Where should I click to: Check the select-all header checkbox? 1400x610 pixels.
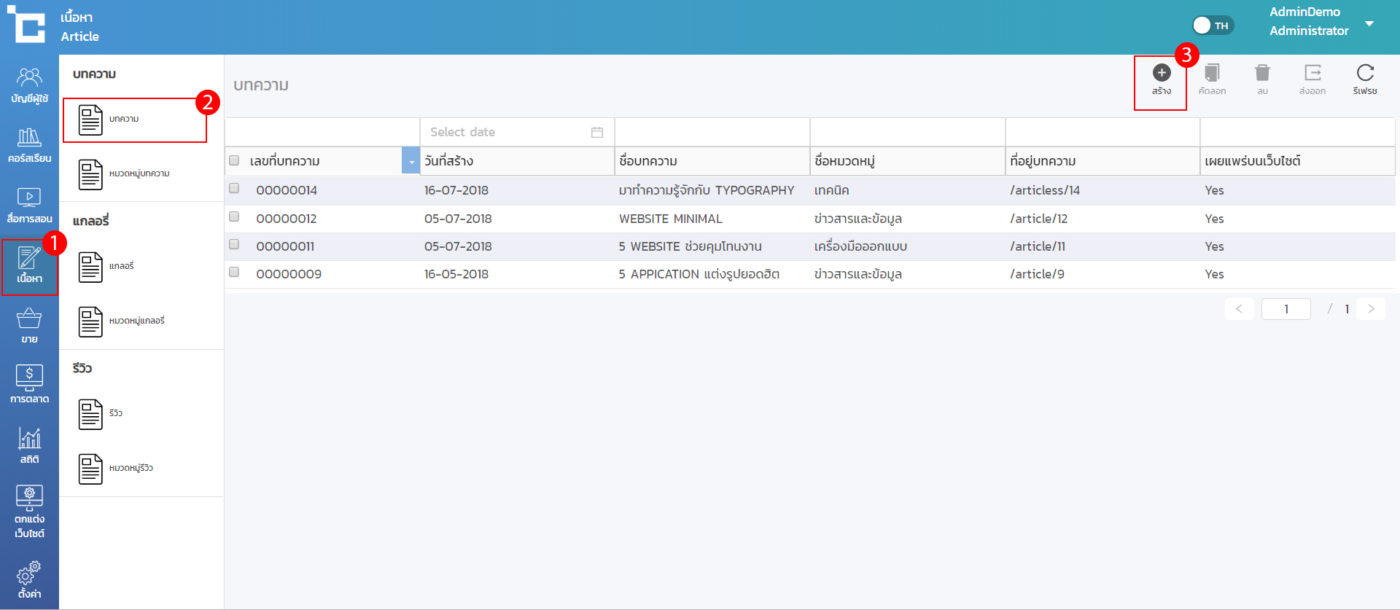point(234,160)
